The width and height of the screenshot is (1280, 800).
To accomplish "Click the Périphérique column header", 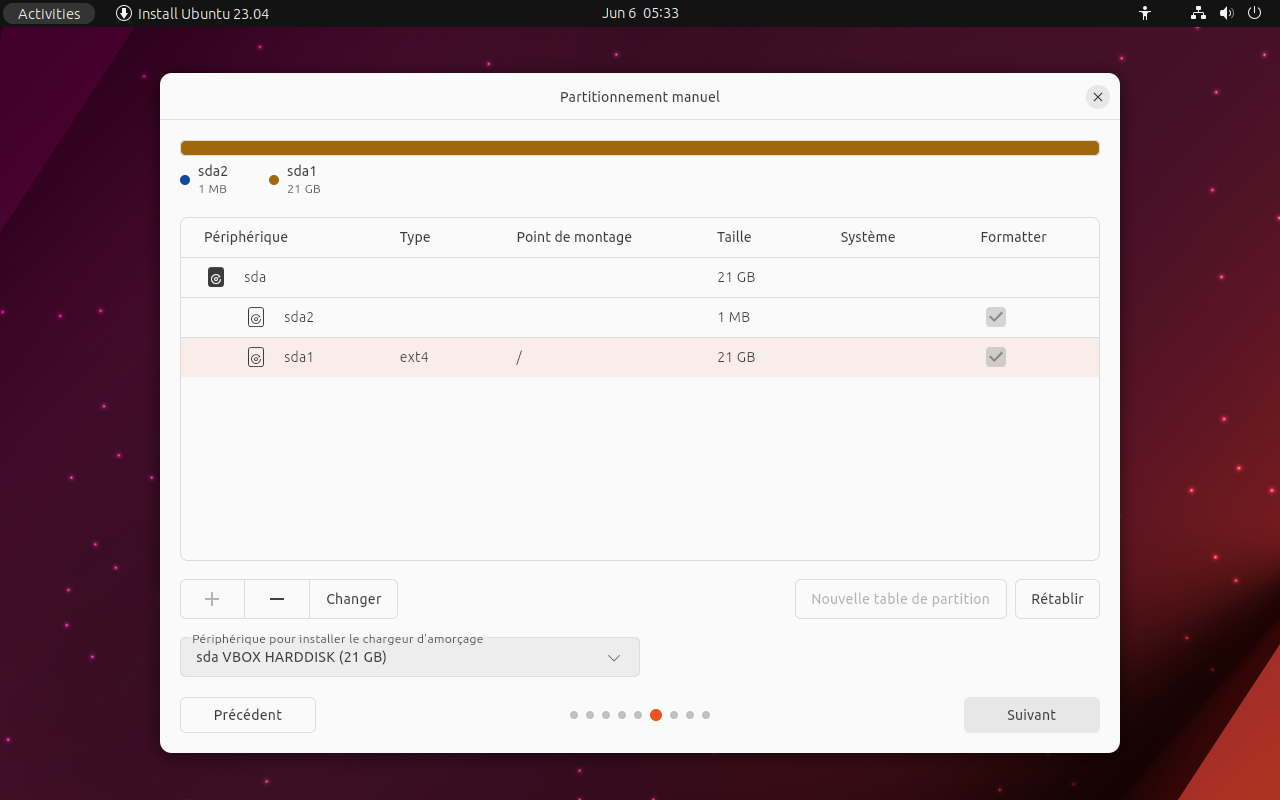I will (246, 237).
